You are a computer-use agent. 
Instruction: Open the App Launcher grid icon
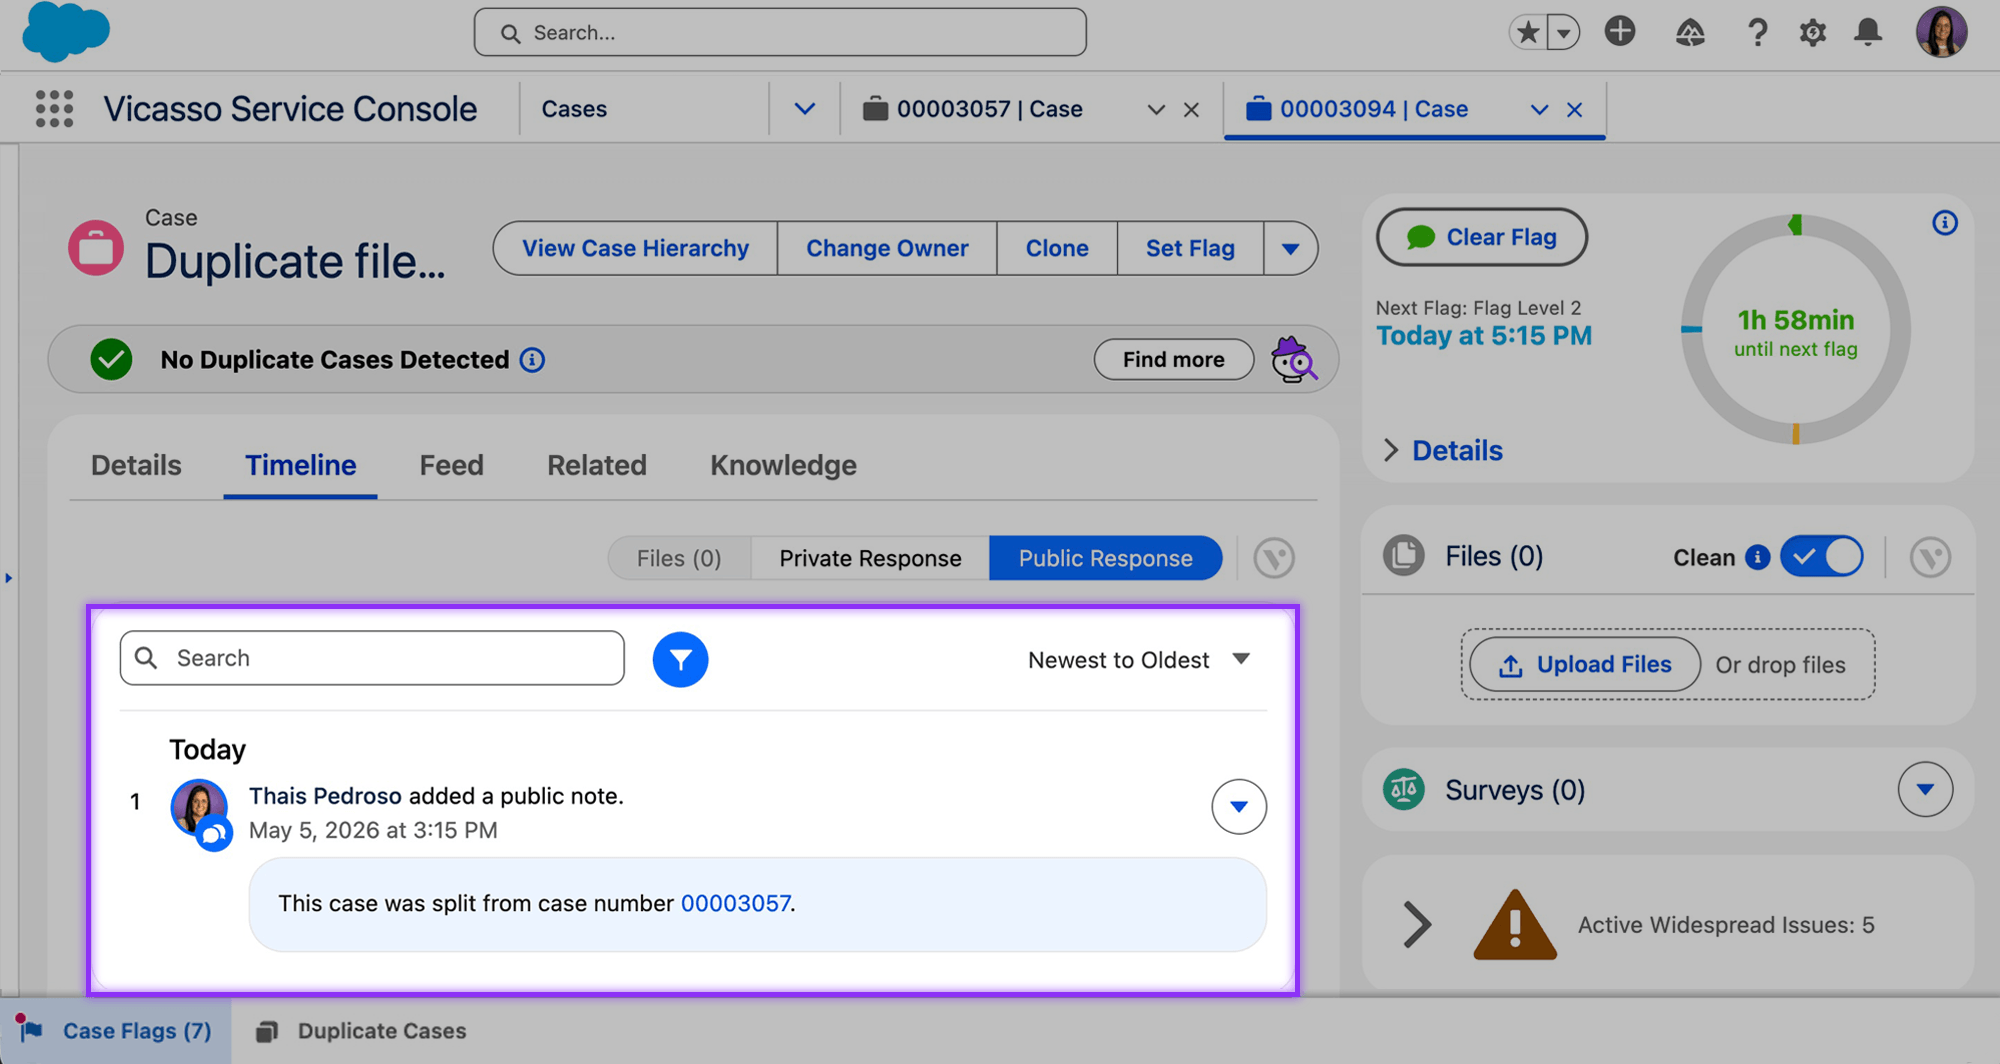click(54, 109)
